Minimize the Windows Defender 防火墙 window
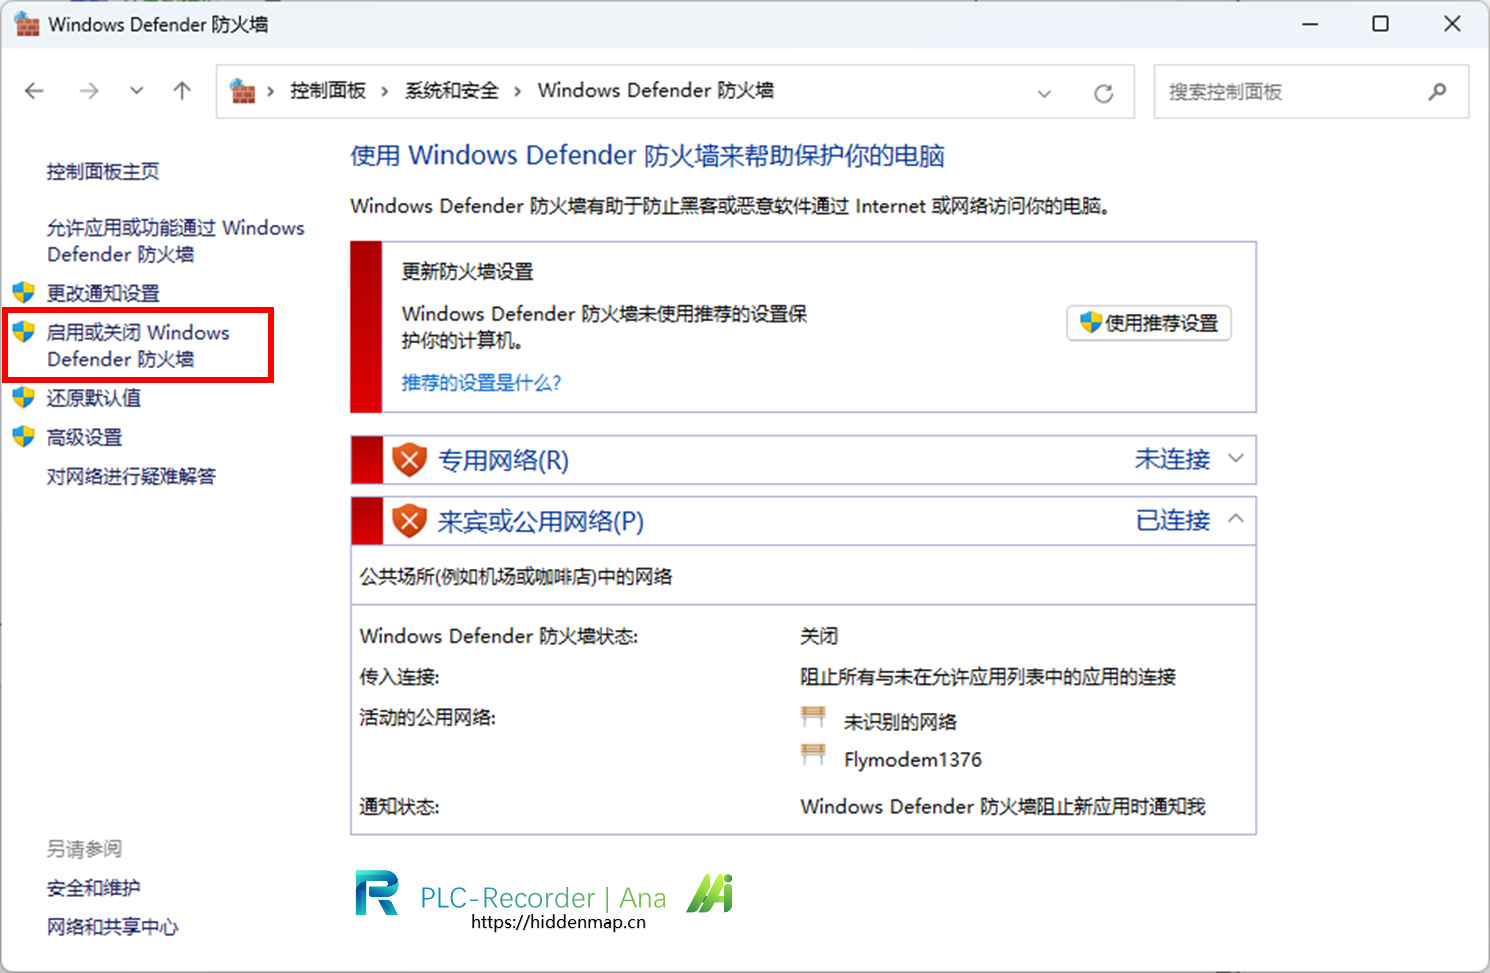The height and width of the screenshot is (973, 1490). (1310, 24)
